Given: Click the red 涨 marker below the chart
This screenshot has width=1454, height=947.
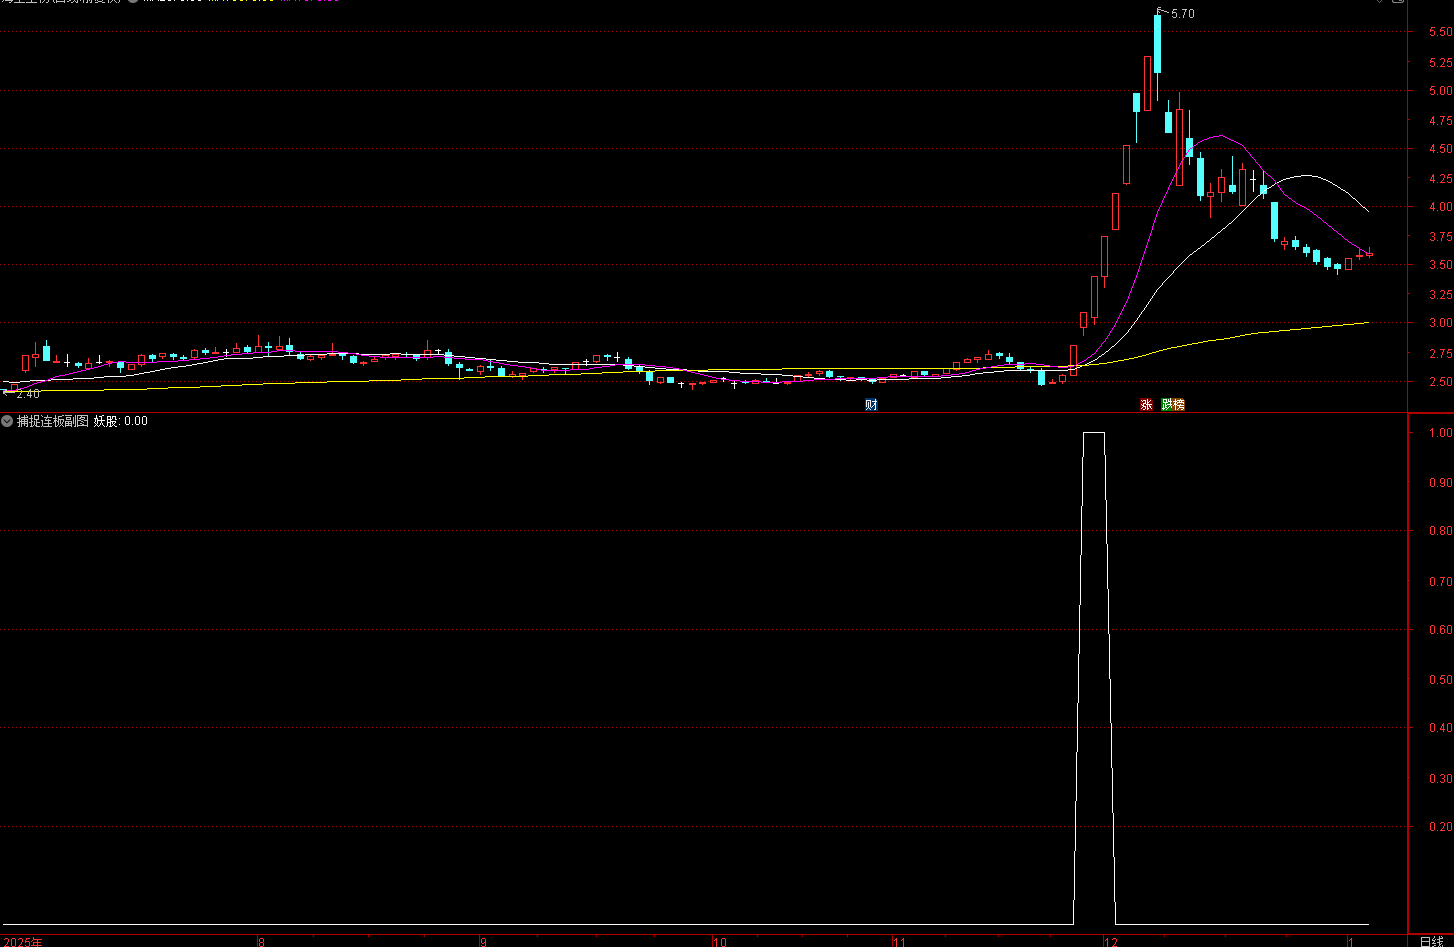Looking at the screenshot, I should point(1146,405).
